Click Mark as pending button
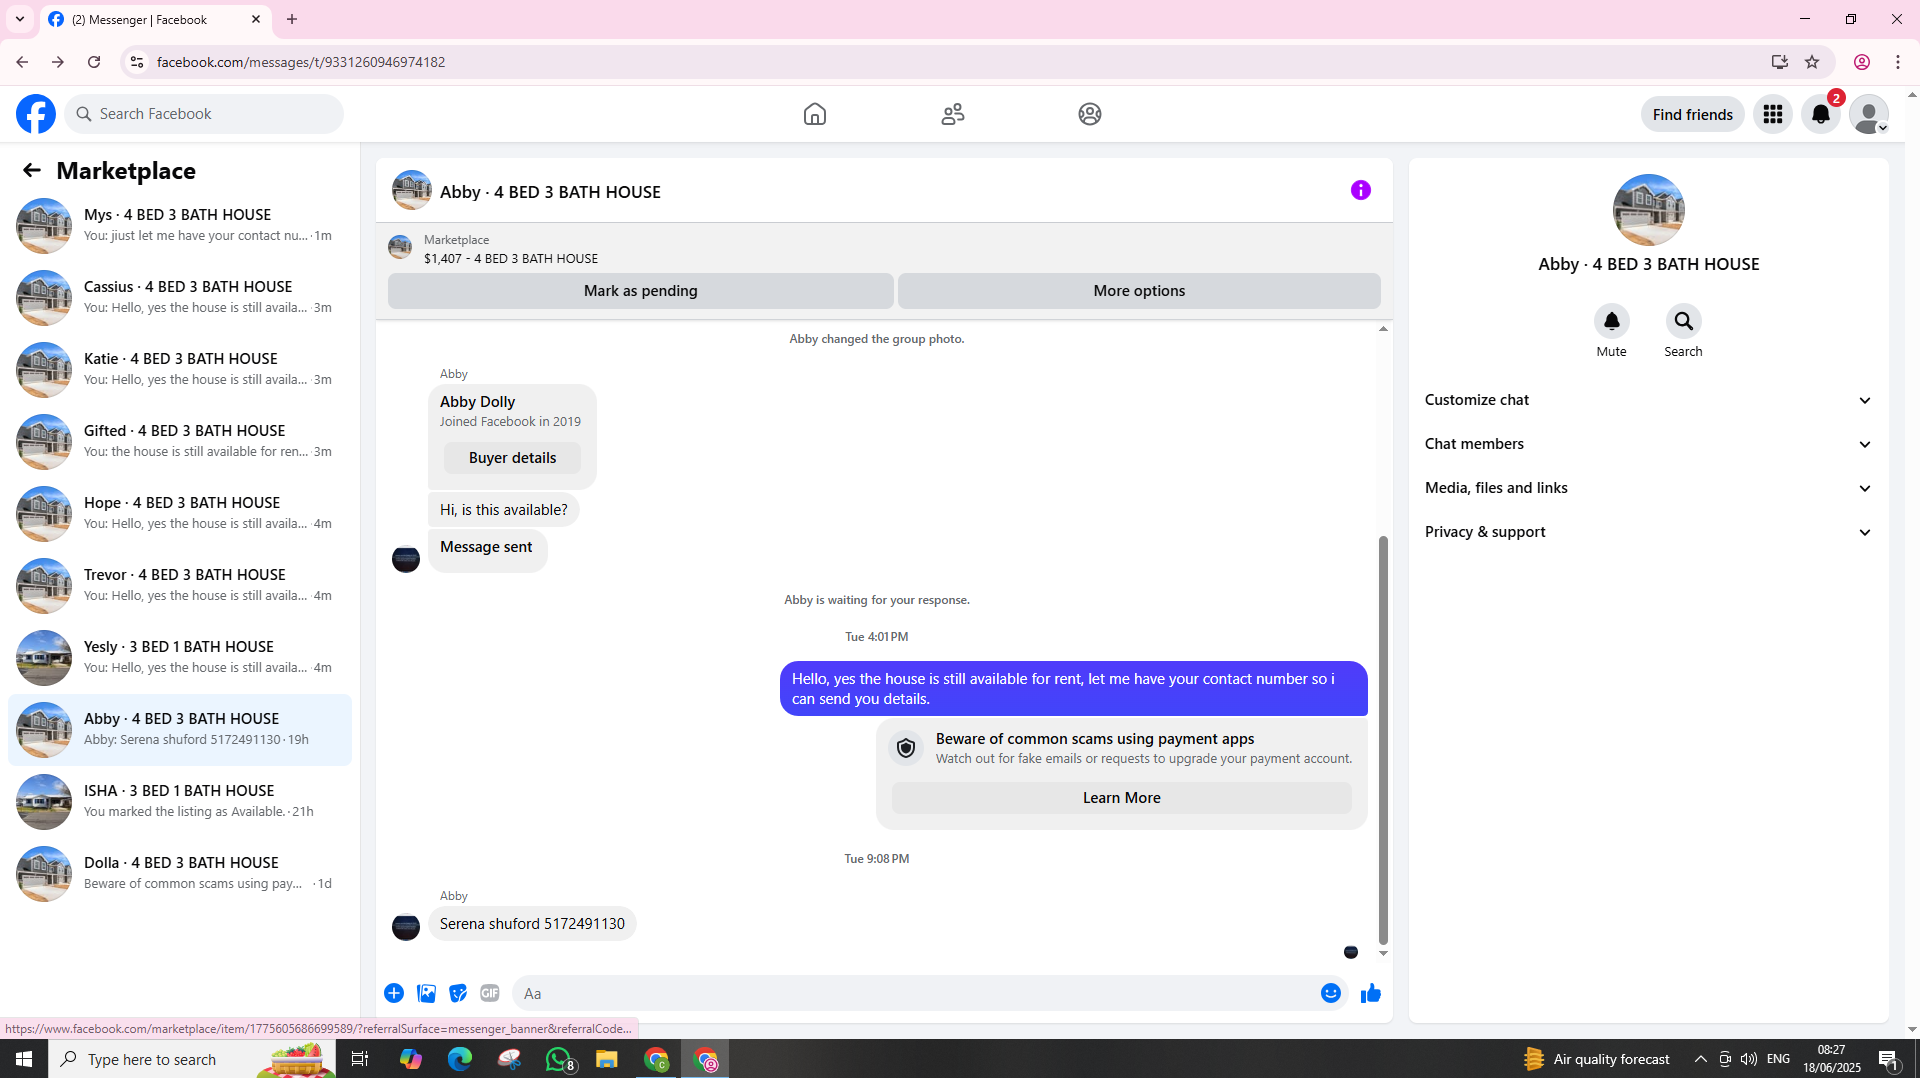The image size is (1920, 1078). click(x=641, y=291)
